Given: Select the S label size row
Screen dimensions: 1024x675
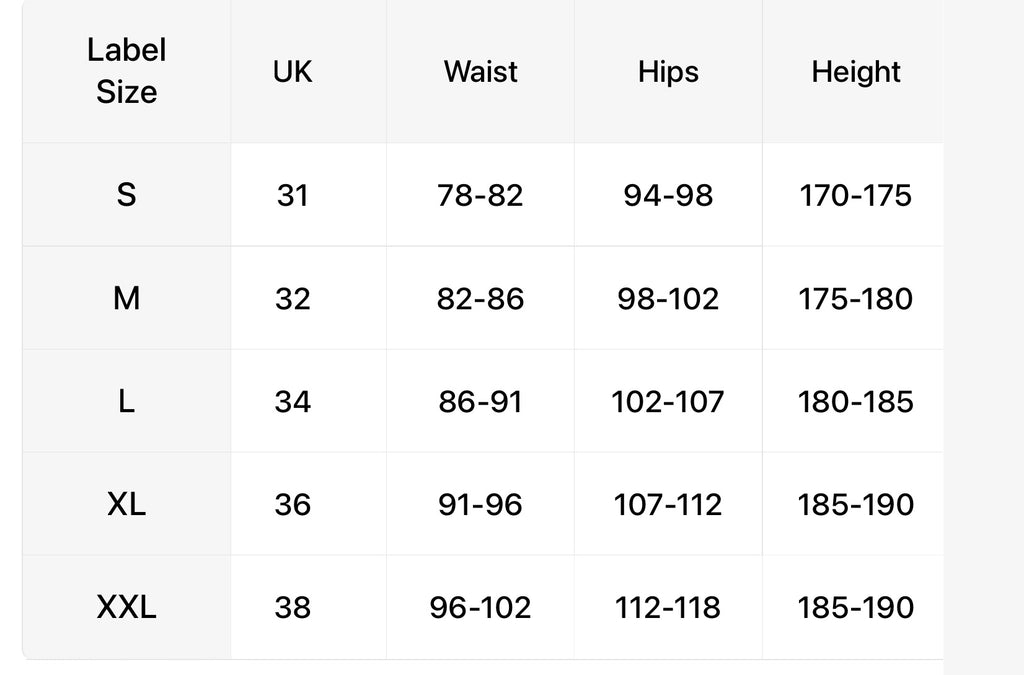Looking at the screenshot, I should click(x=483, y=195).
